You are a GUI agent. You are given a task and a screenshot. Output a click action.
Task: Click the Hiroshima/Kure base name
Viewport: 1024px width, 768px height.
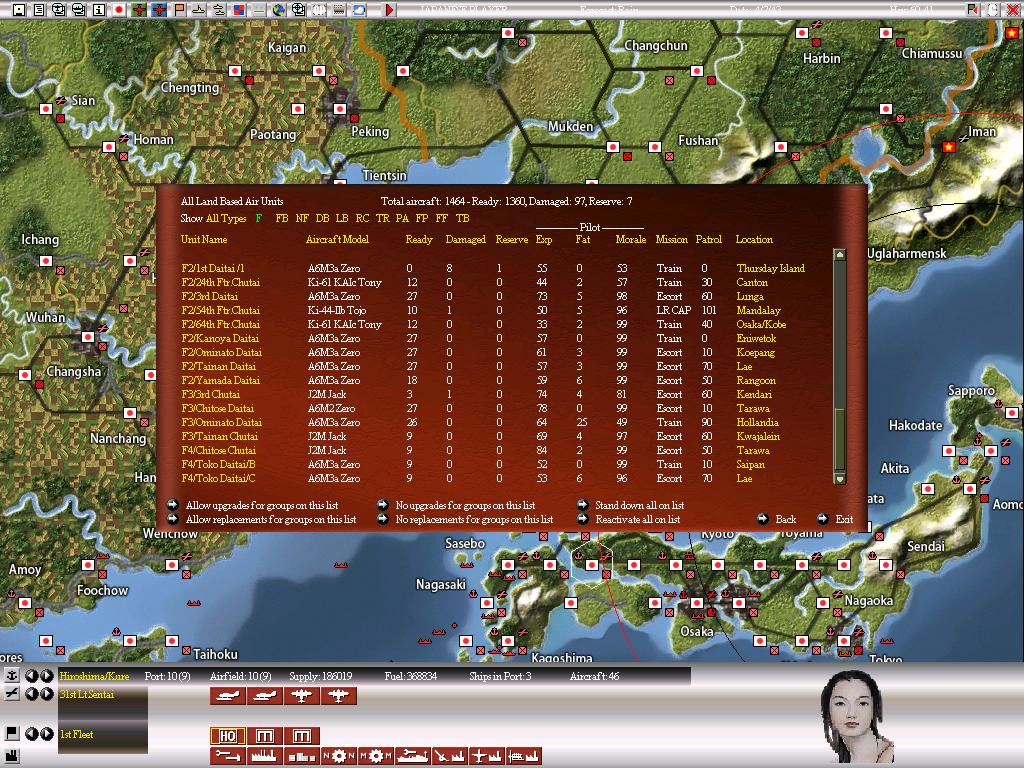point(95,676)
